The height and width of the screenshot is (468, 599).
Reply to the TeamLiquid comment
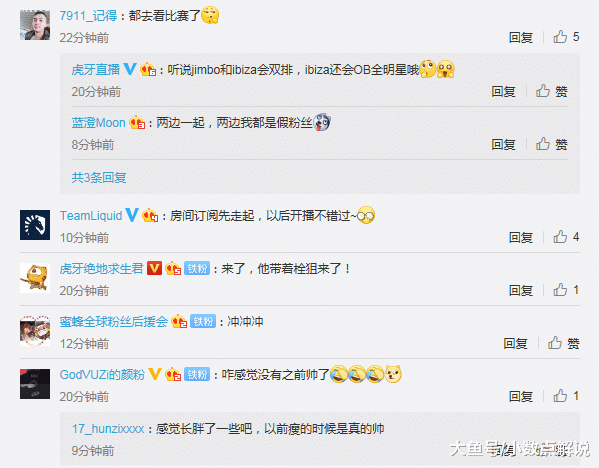tap(521, 237)
